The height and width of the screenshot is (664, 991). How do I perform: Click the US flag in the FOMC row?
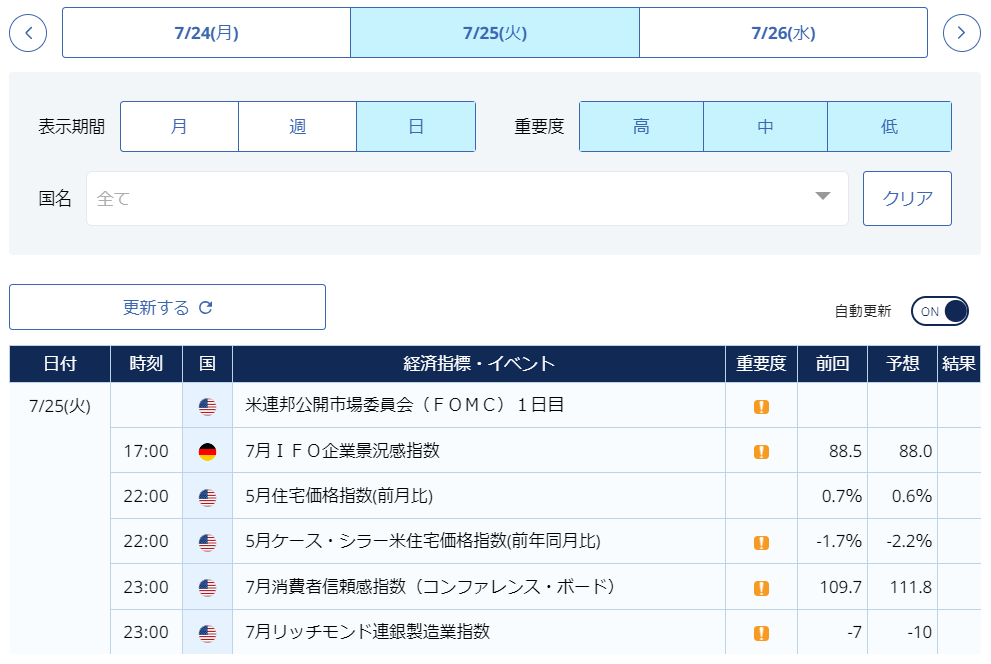coord(207,406)
